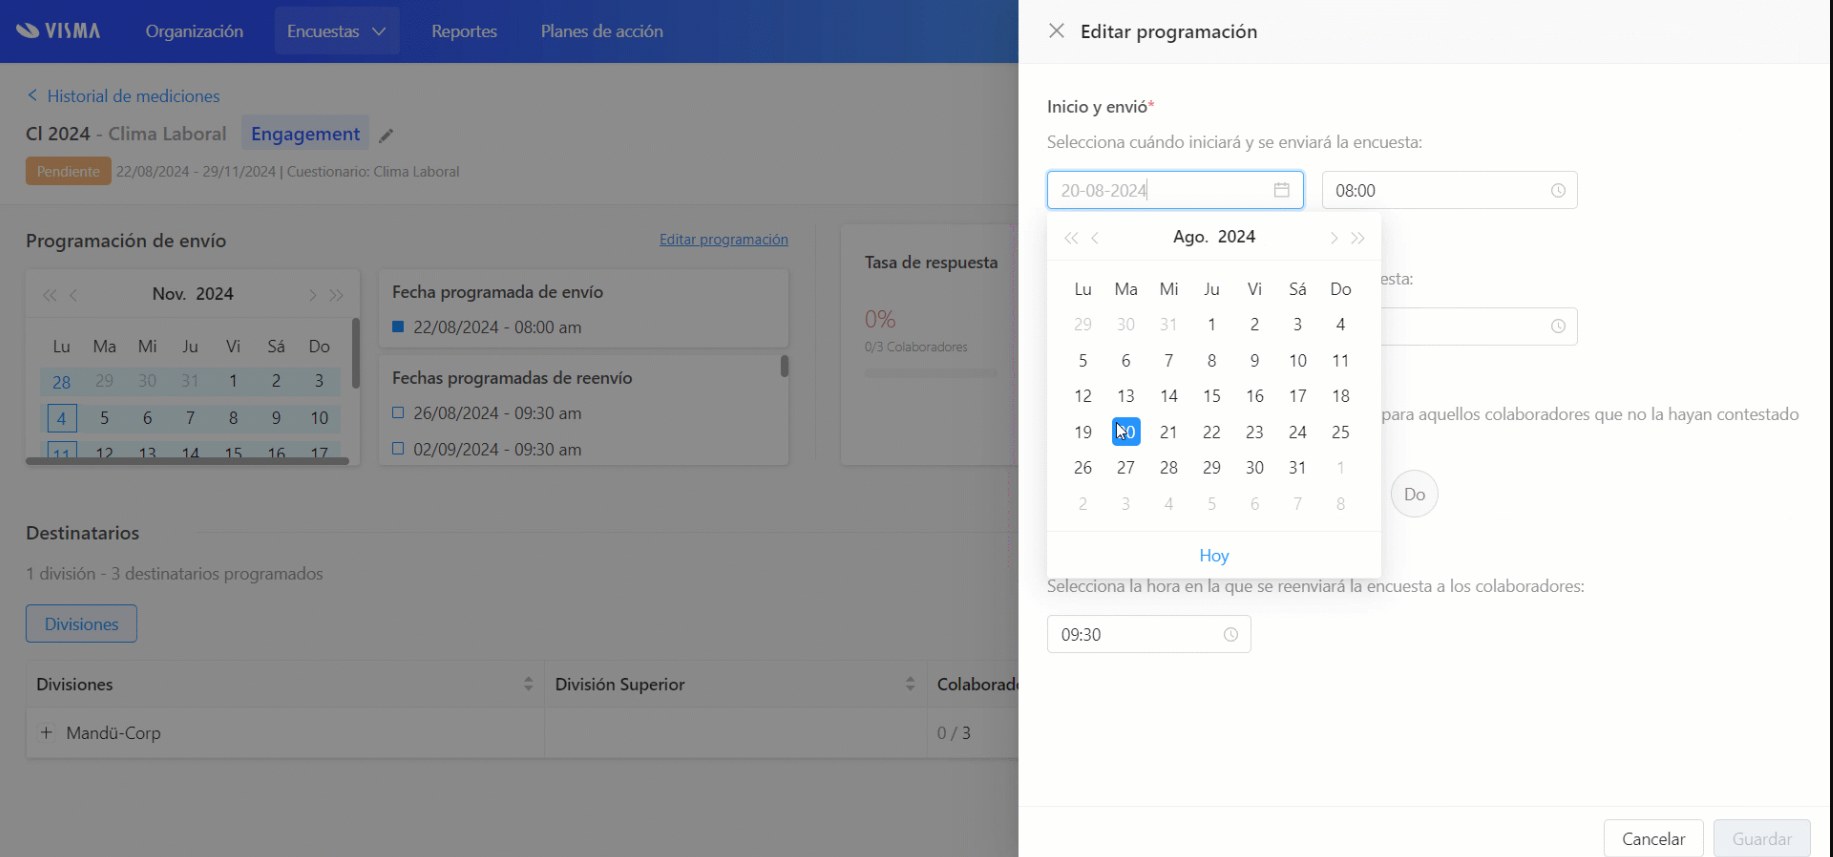The width and height of the screenshot is (1833, 857).
Task: Click the 0 / 3 cell in the Mandū-Corp row
Action: point(954,733)
